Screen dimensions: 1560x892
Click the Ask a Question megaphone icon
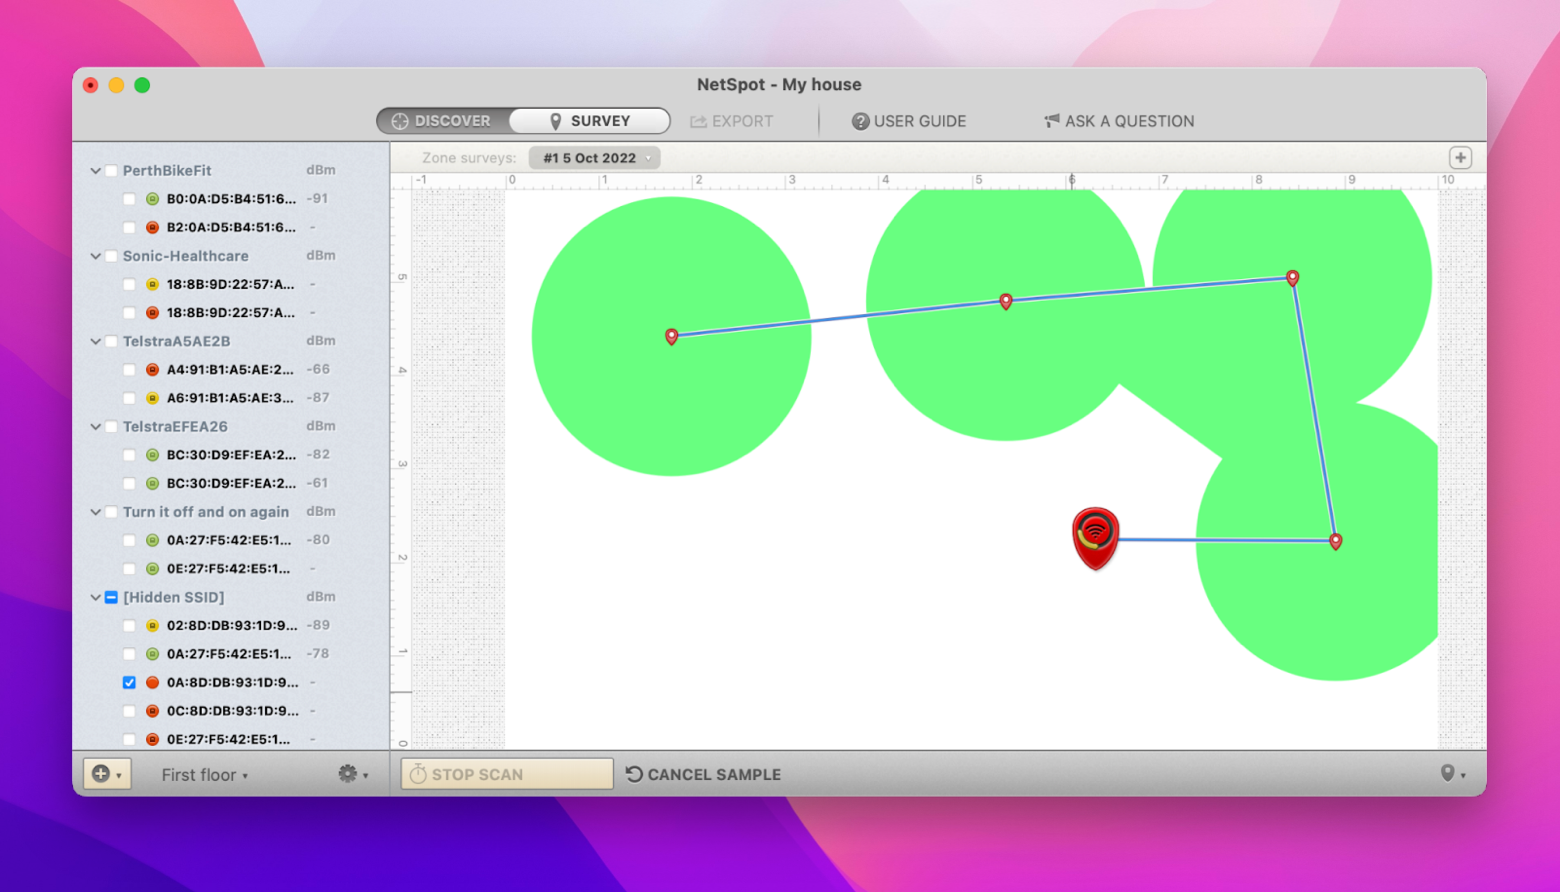pyautogui.click(x=1052, y=121)
